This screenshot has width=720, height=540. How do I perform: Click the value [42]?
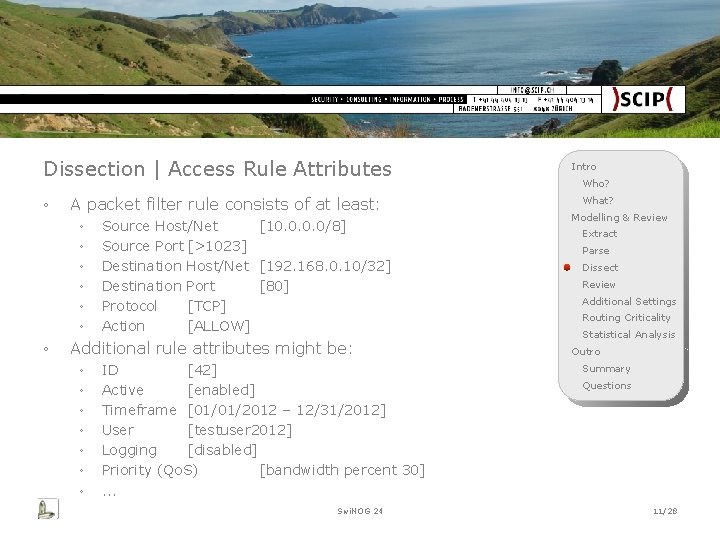point(202,370)
